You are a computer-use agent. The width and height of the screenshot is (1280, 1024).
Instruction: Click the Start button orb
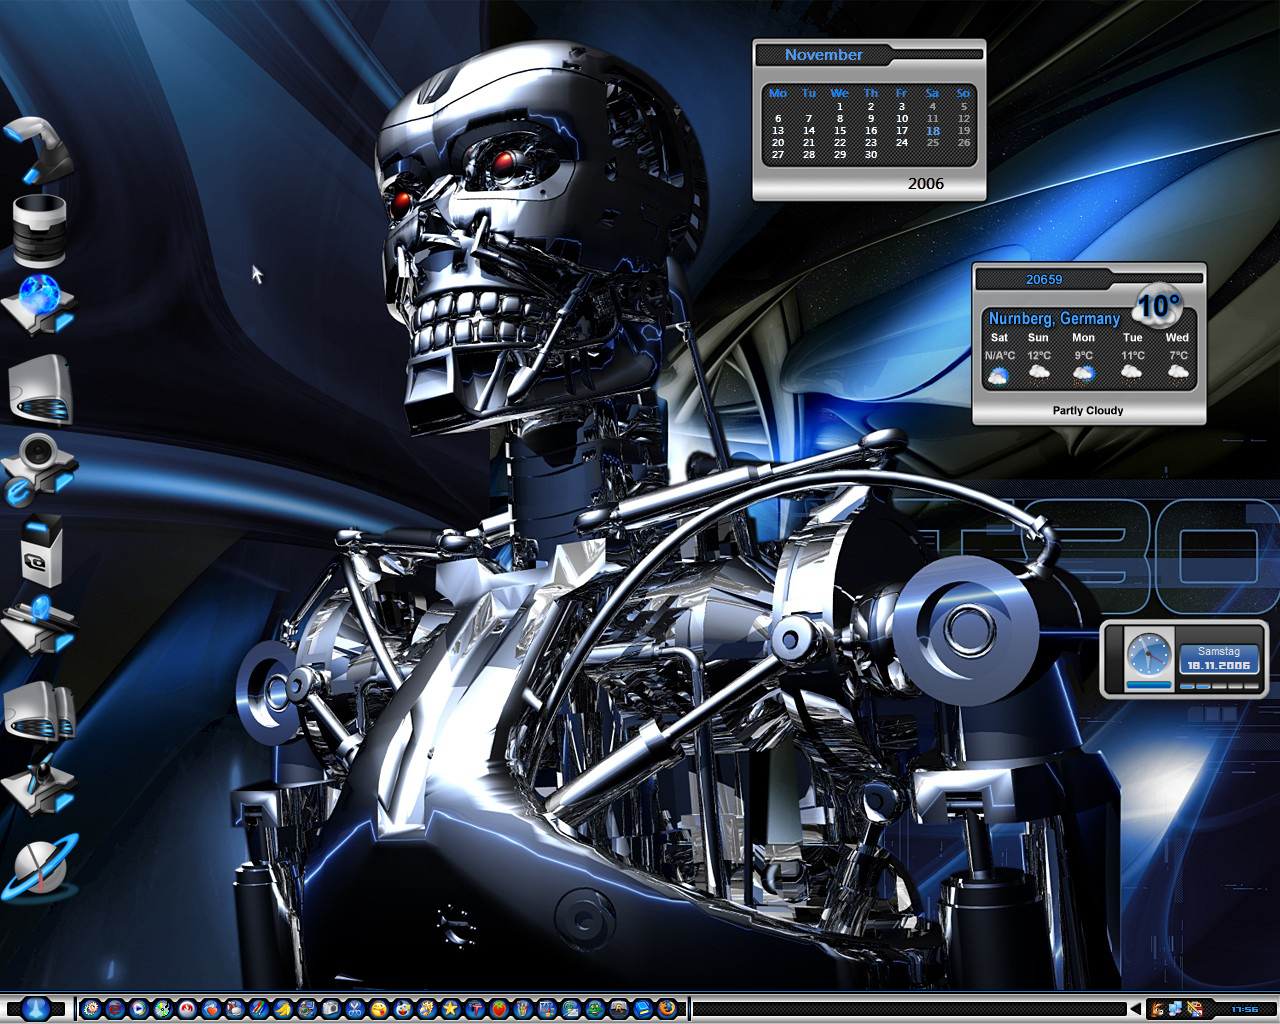click(x=36, y=1008)
